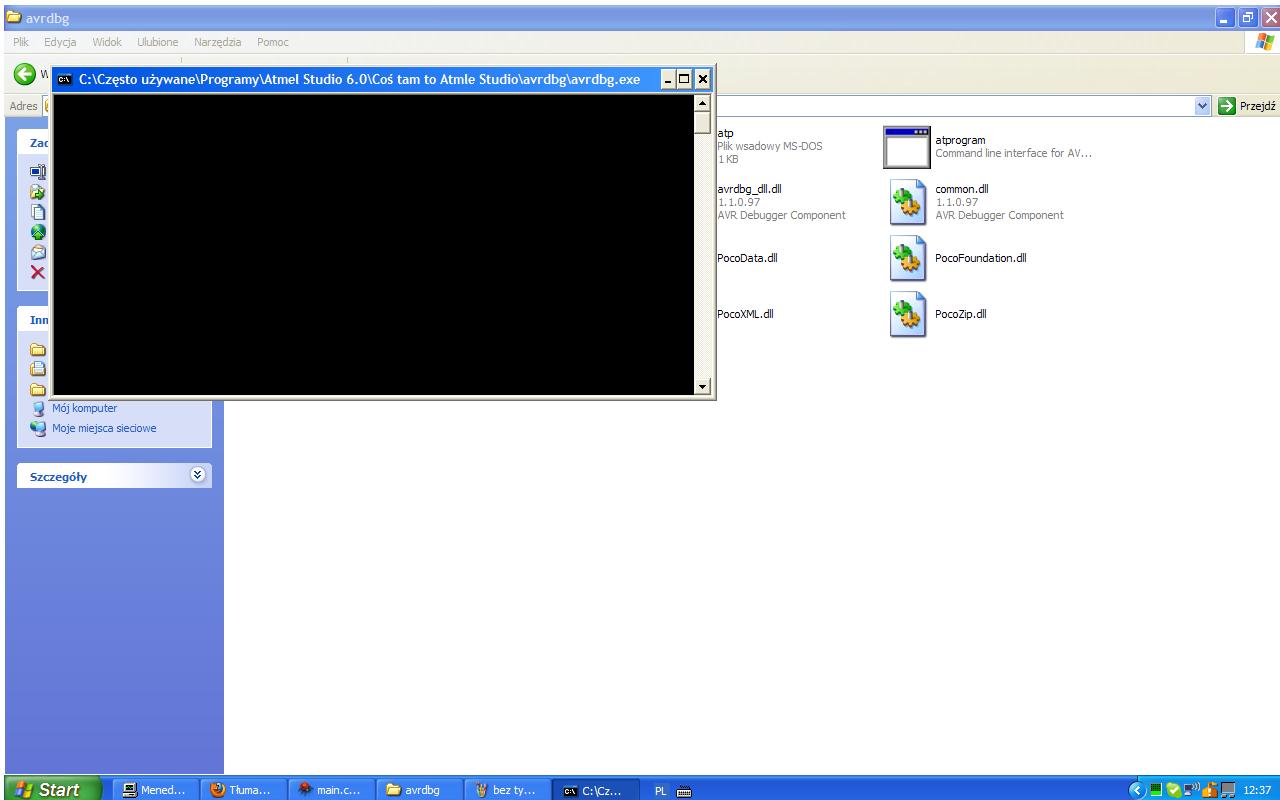Switch to avrdbg folder taskbar button
The image size is (1280, 800).
[x=421, y=790]
